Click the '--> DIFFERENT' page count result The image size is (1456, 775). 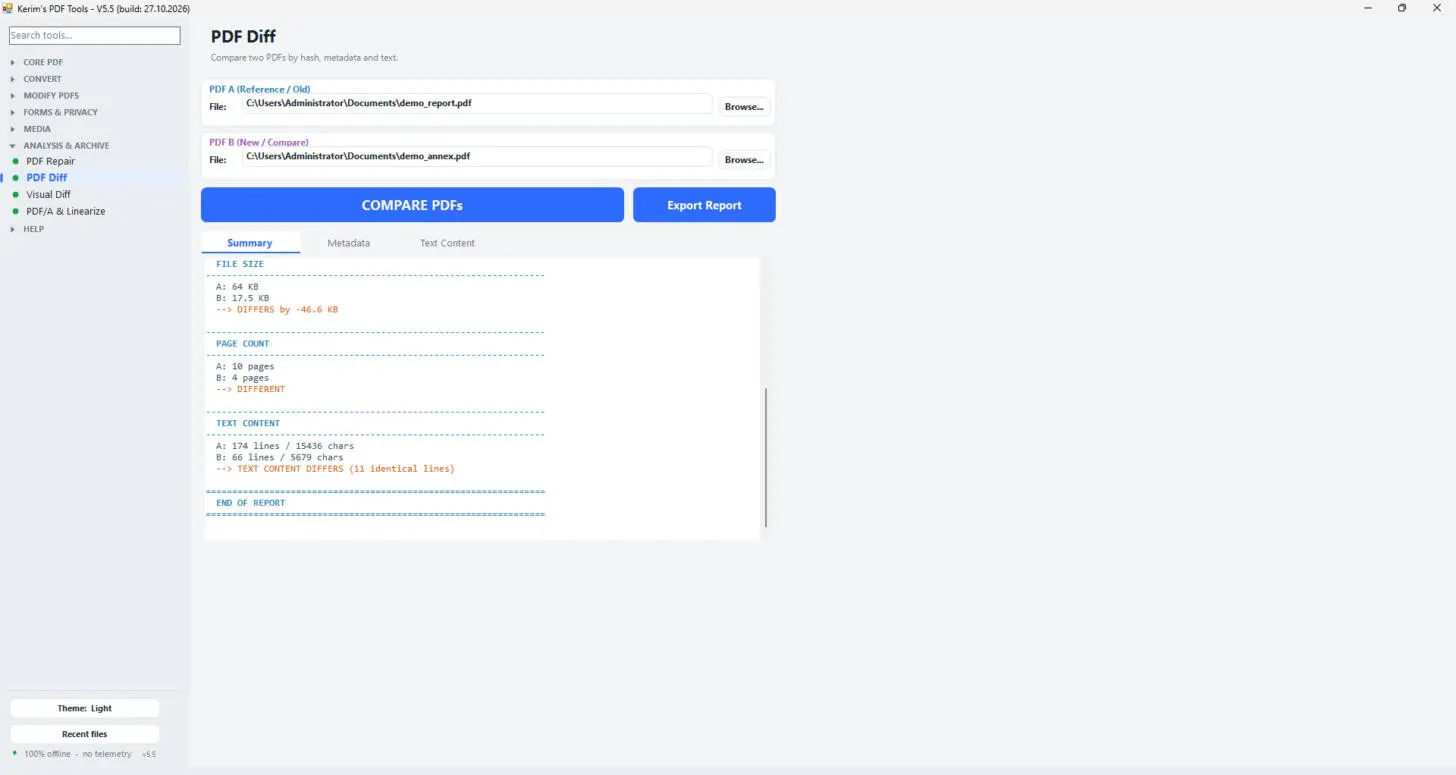pos(250,389)
